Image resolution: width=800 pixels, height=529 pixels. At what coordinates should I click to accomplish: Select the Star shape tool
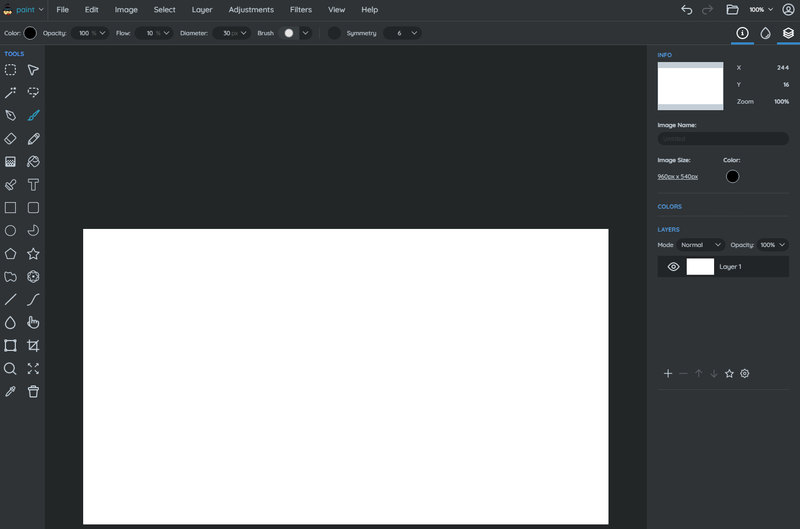click(33, 254)
